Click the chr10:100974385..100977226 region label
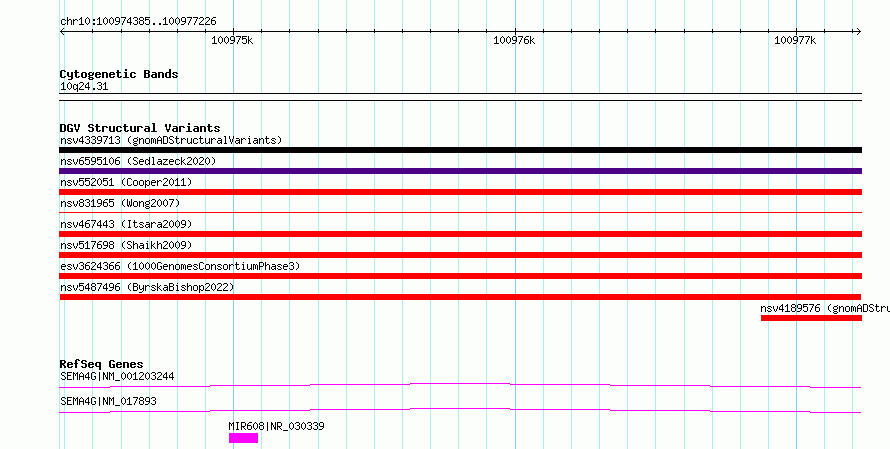The width and height of the screenshot is (890, 449). tap(138, 22)
